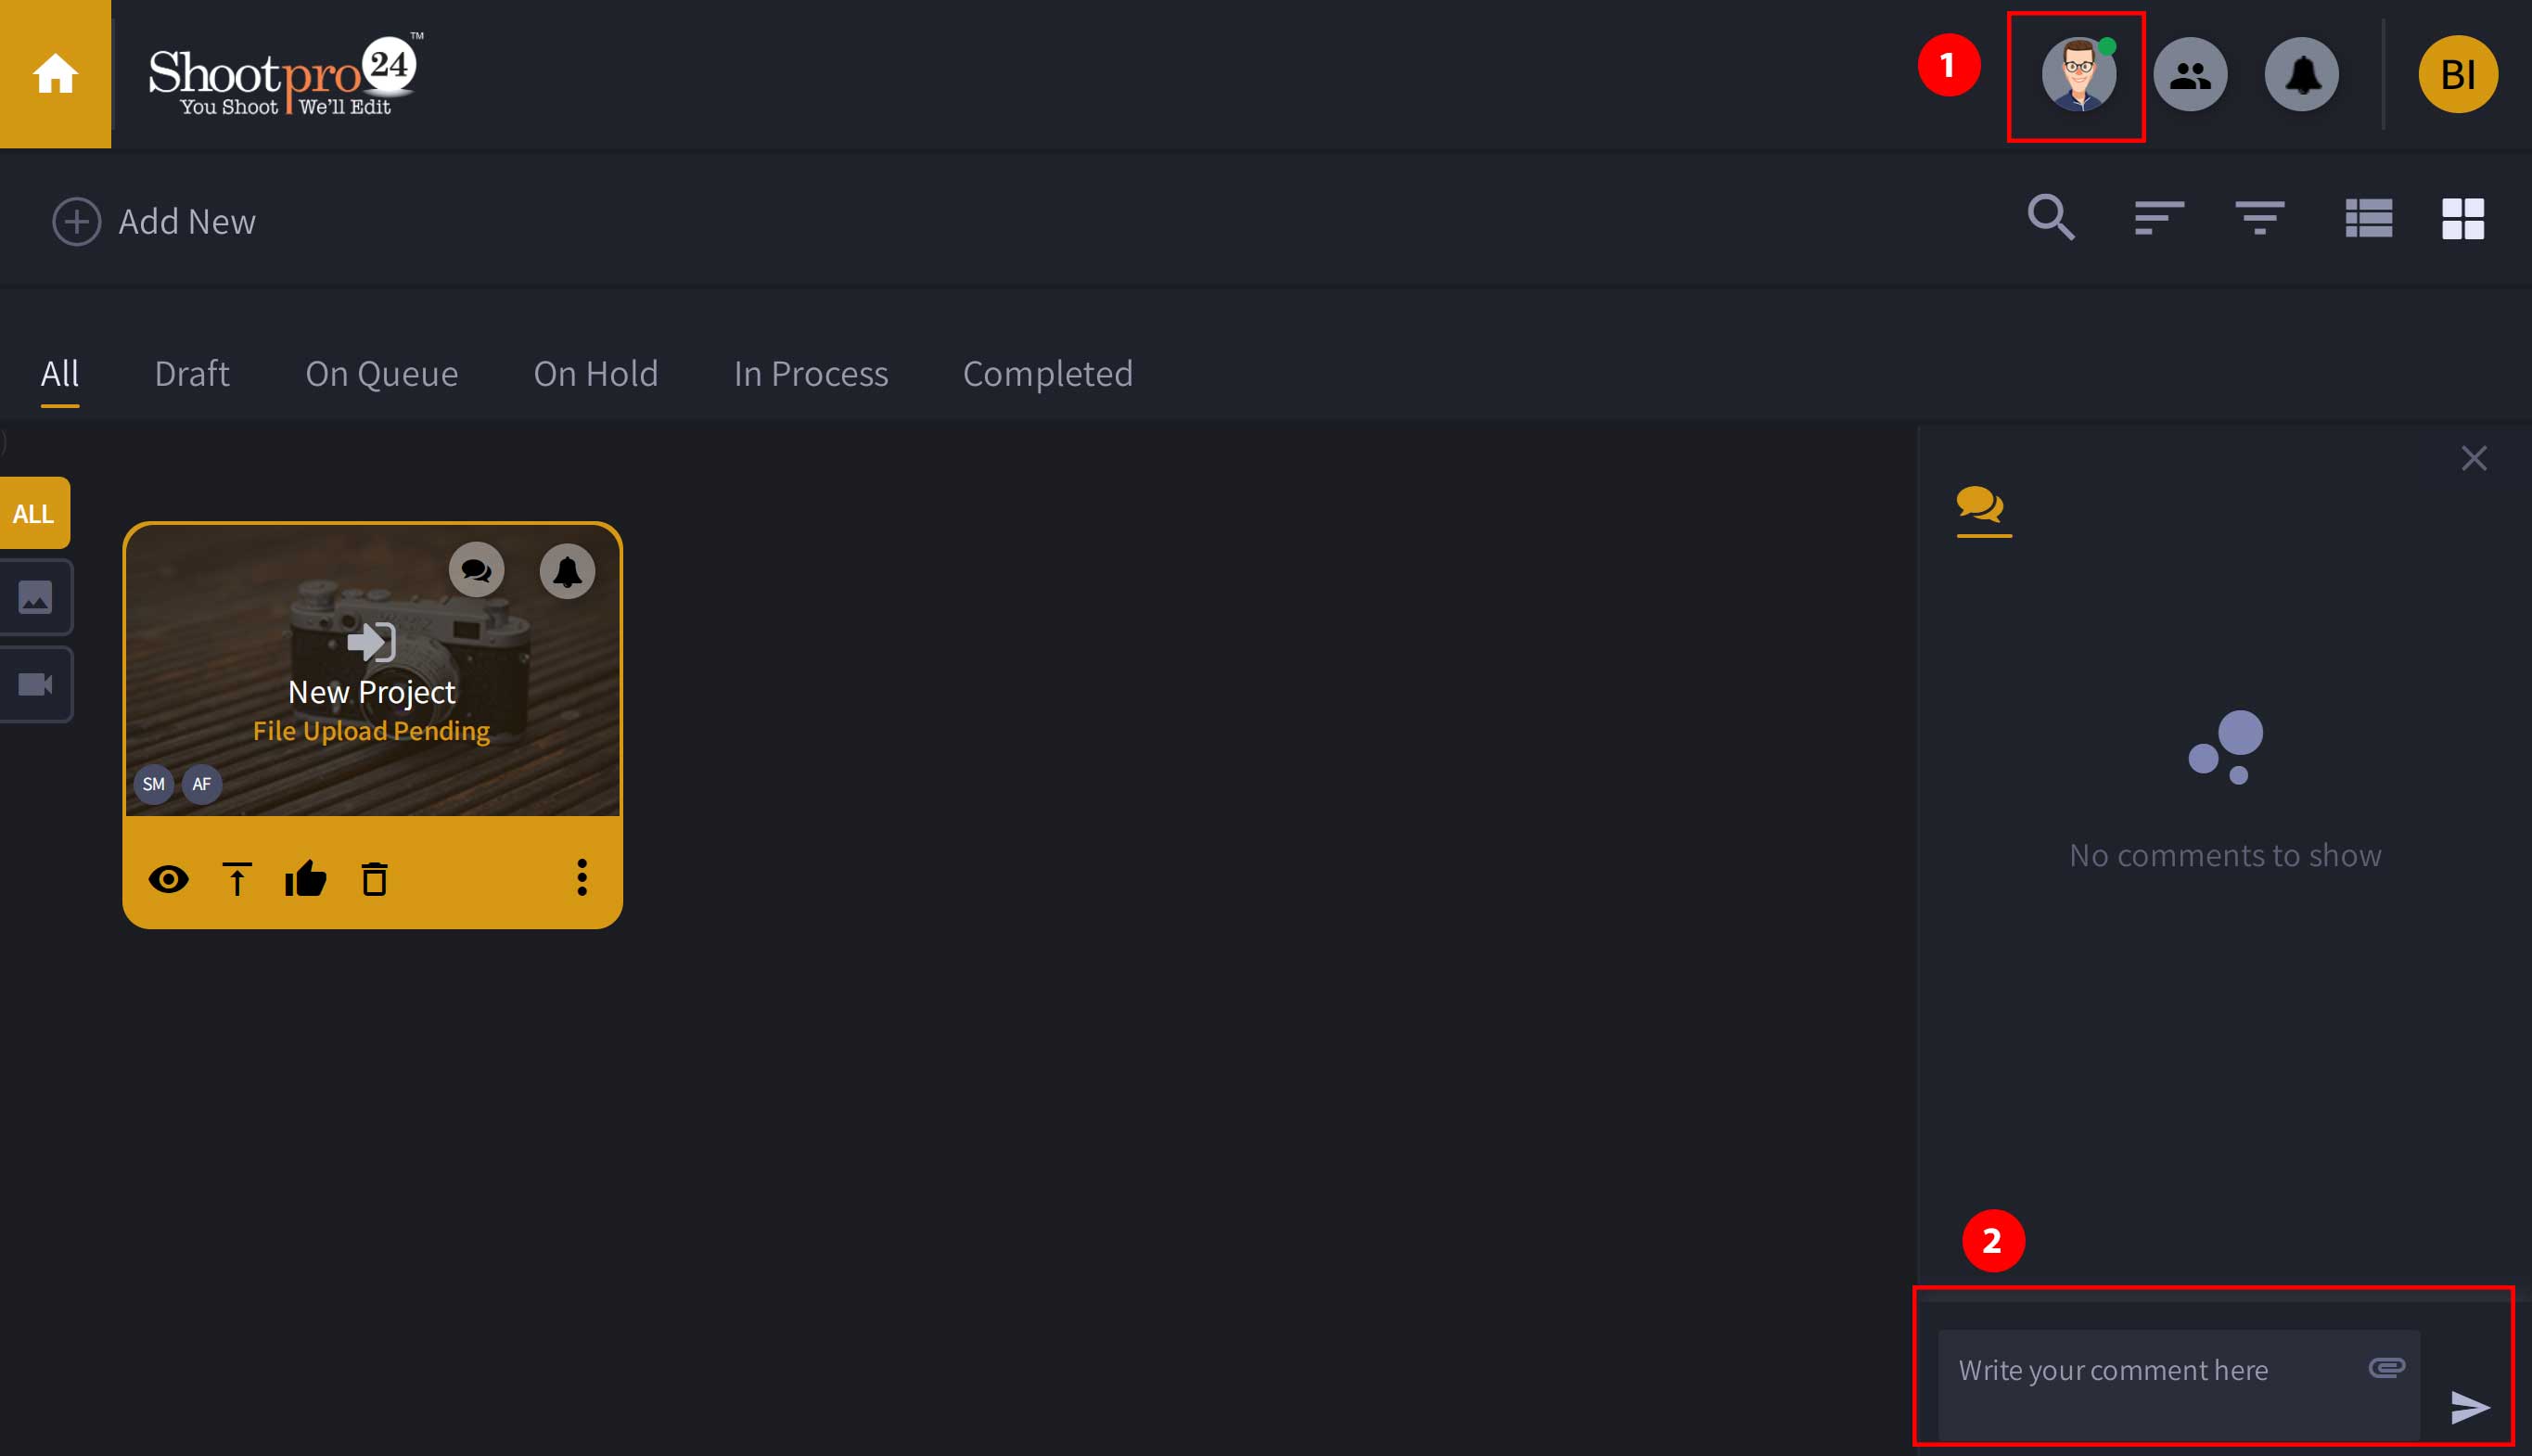Go to the Shootpro24 home page
The height and width of the screenshot is (1456, 2532).
[x=54, y=73]
